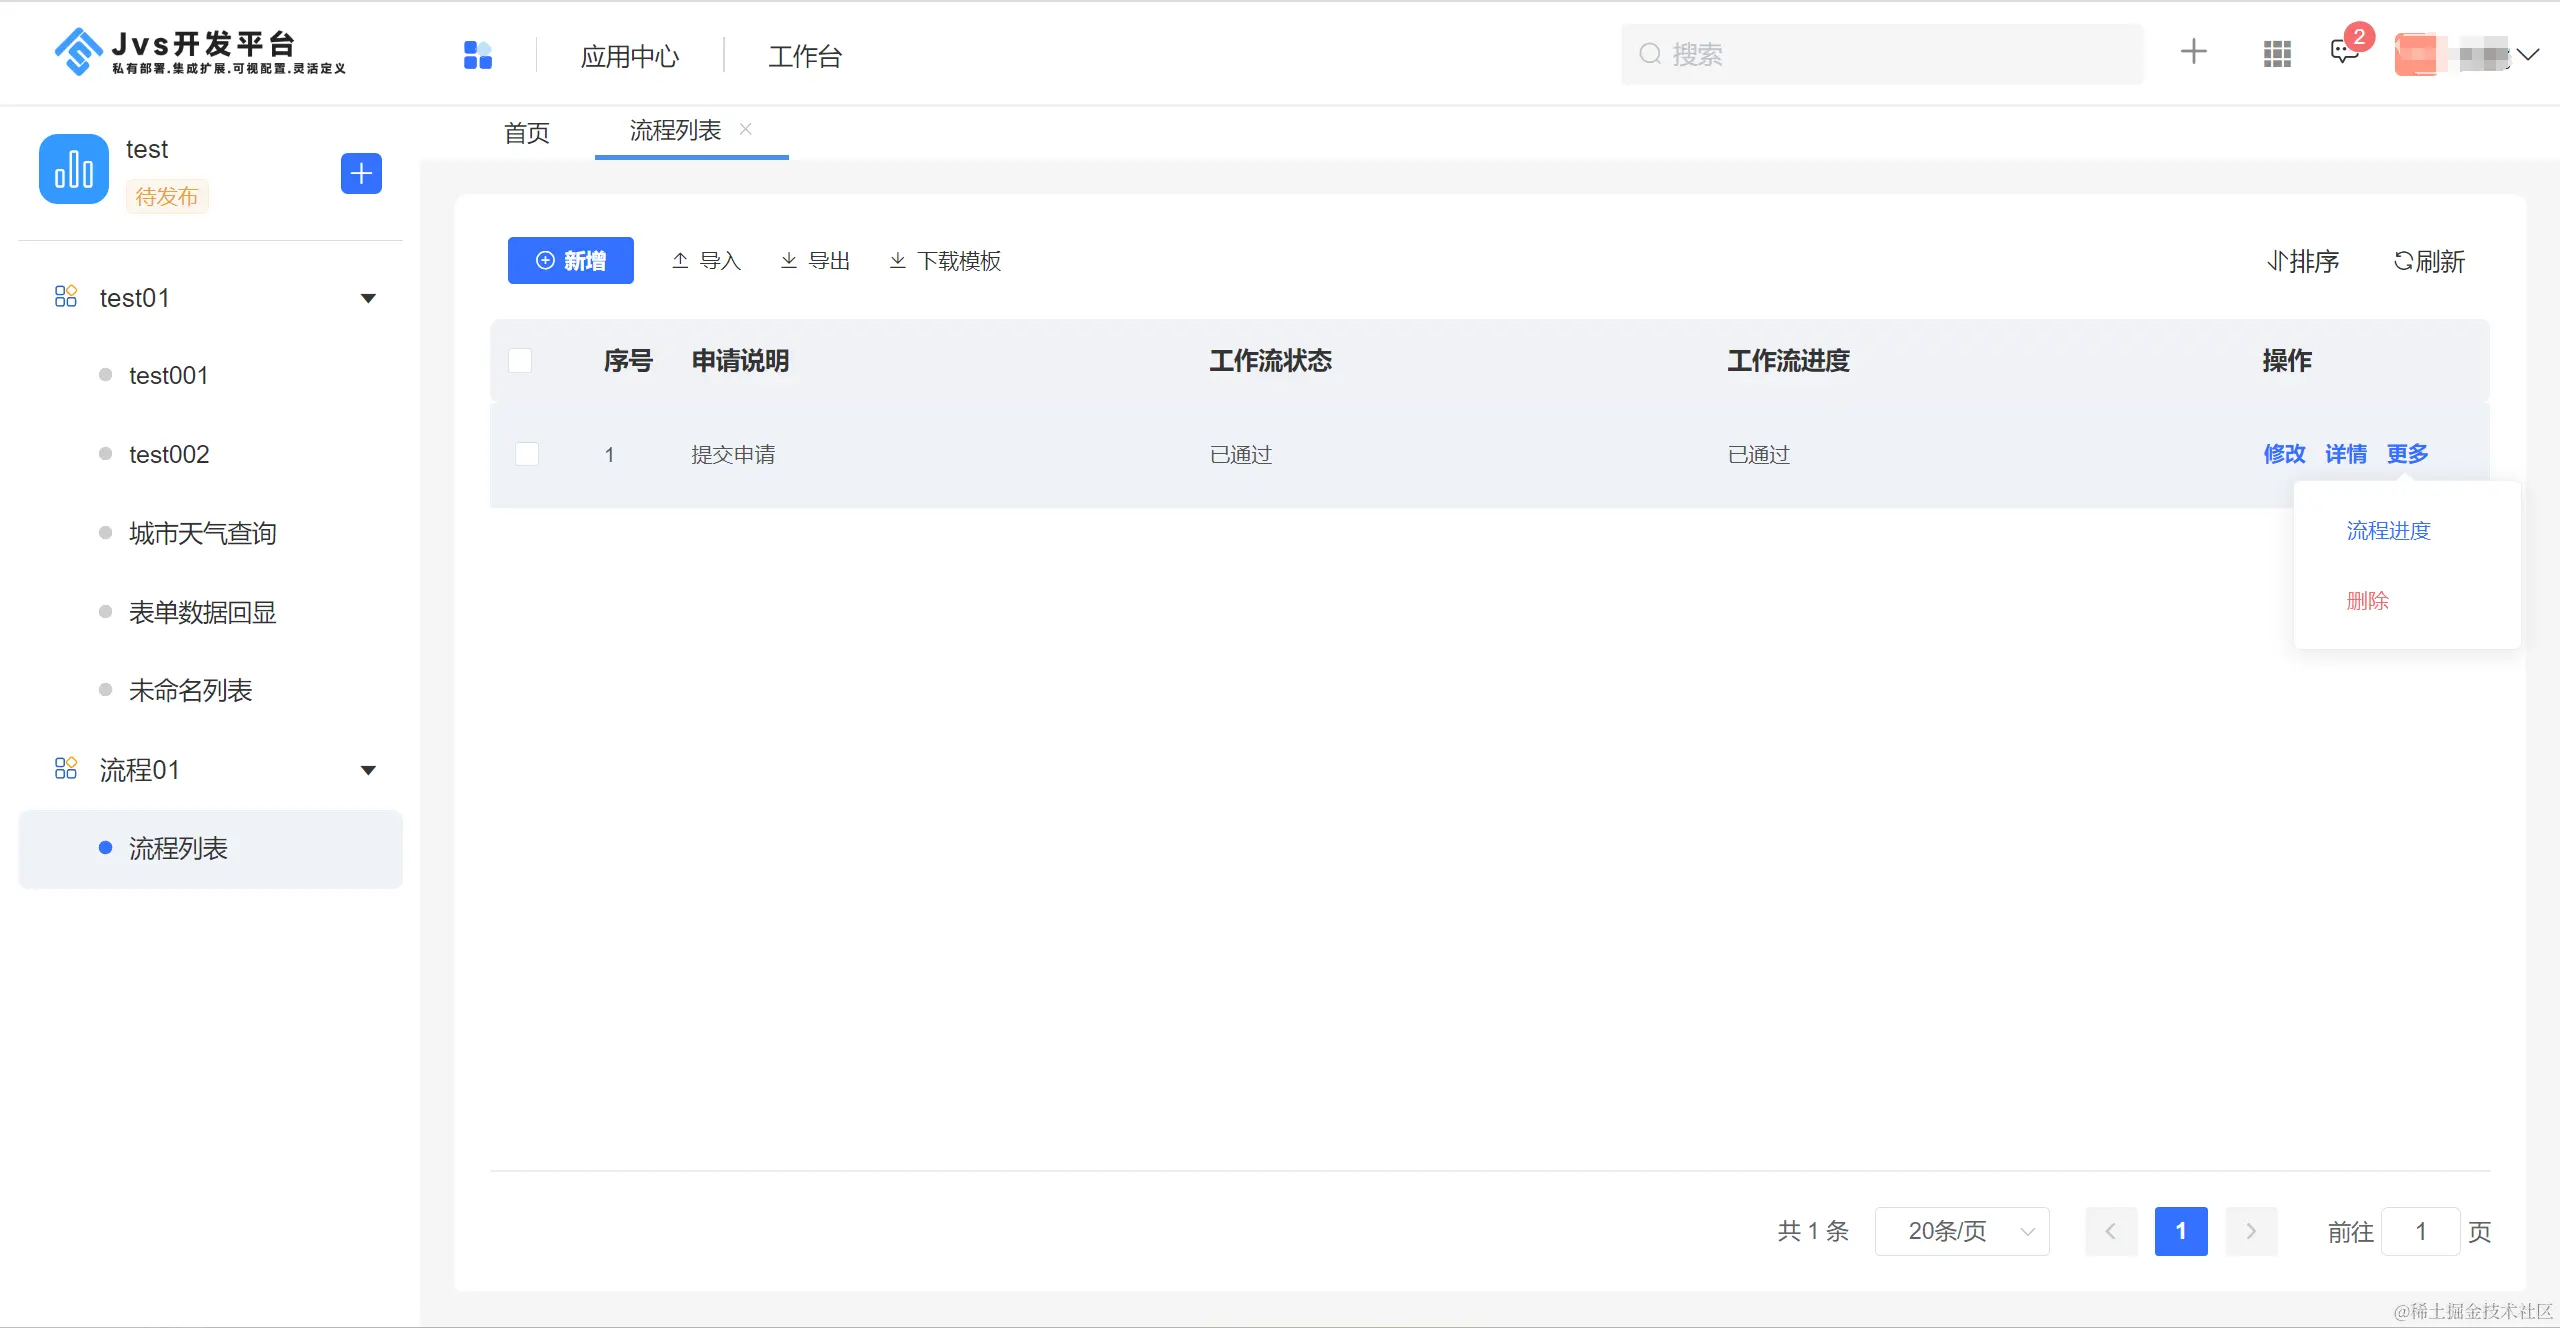
Task: Click the blue plus icon beside test app
Action: [x=361, y=174]
